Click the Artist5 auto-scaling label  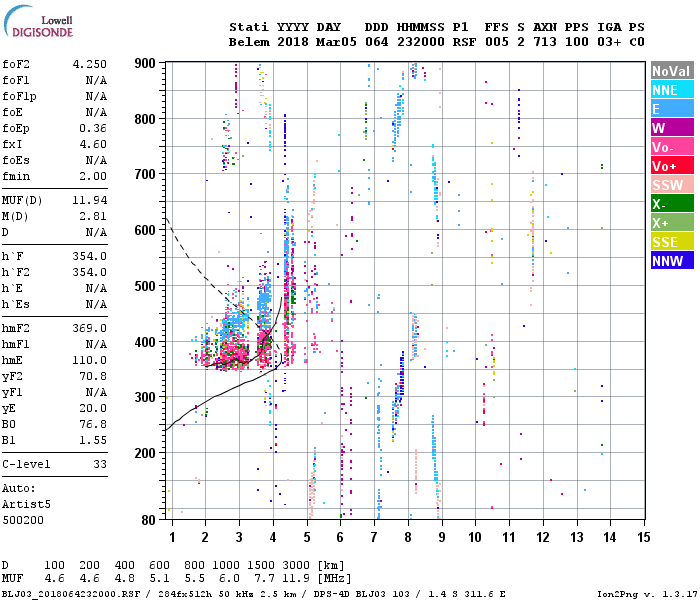26,504
